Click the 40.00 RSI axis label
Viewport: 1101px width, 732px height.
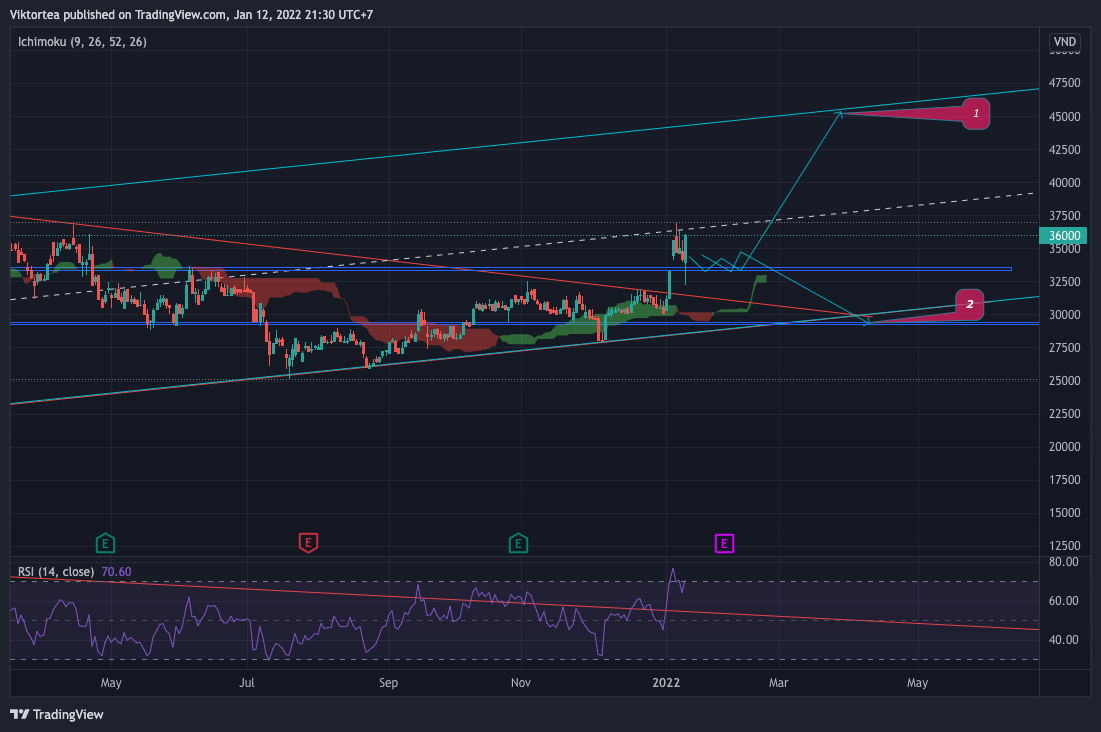(x=1064, y=639)
